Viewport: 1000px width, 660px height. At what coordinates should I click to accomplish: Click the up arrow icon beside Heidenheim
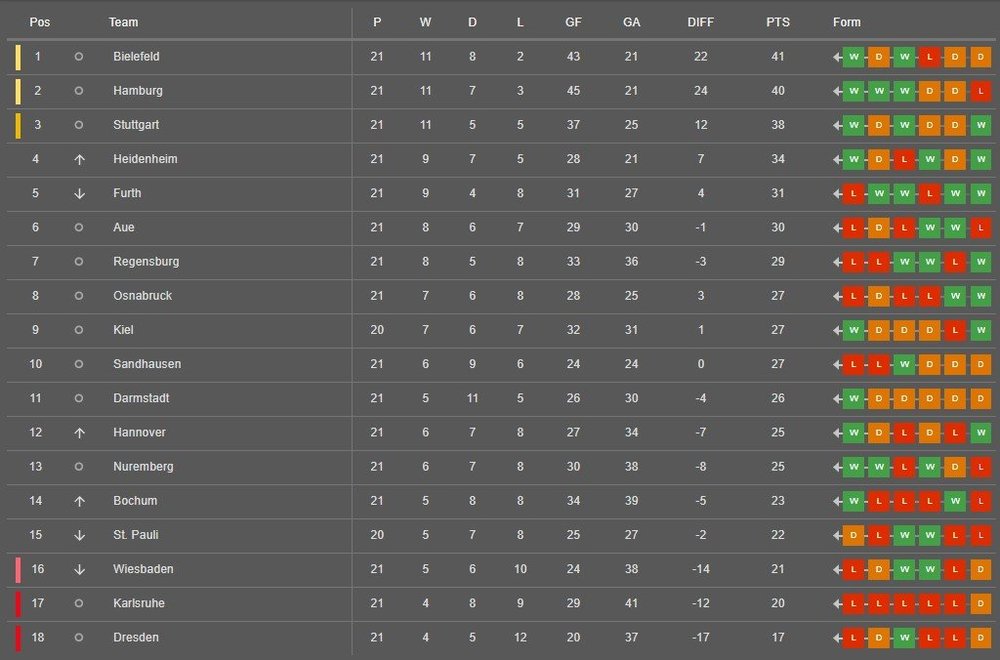[79, 159]
